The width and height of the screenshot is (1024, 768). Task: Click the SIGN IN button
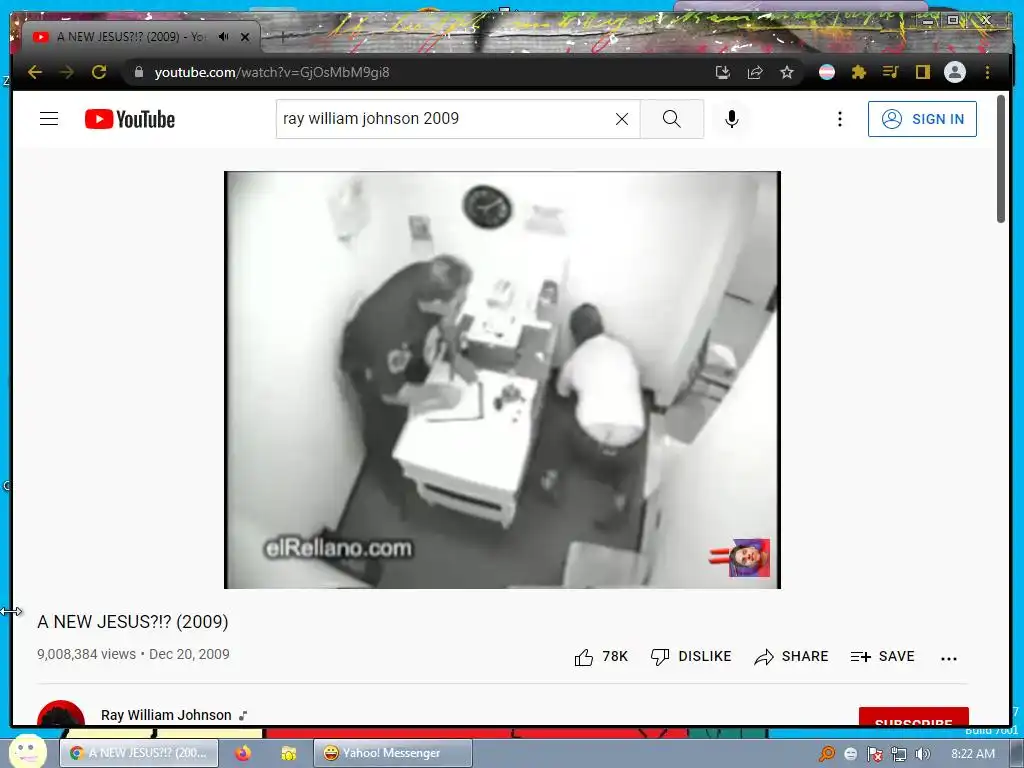[922, 119]
